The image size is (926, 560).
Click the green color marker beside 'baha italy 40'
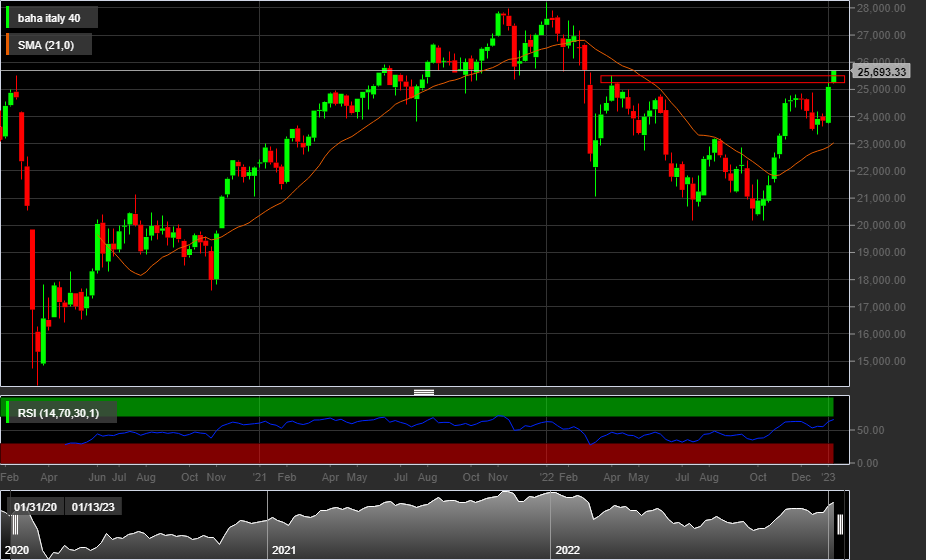(8, 18)
